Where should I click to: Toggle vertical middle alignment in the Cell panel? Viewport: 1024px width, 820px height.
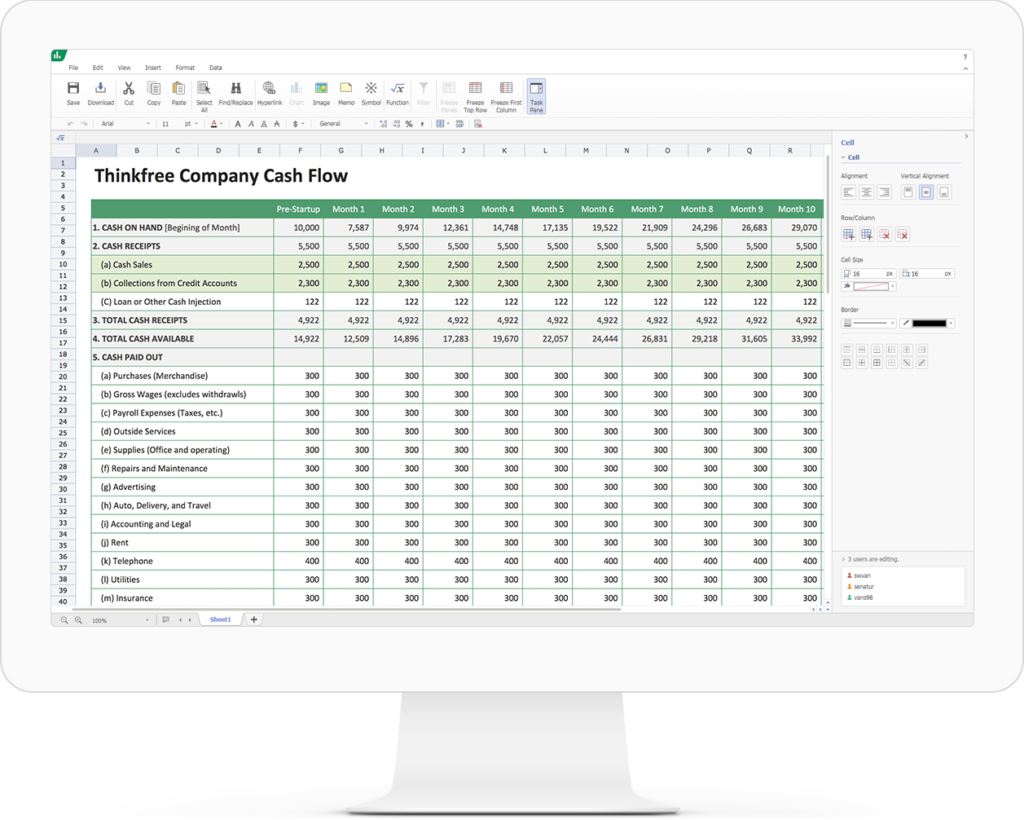(926, 192)
